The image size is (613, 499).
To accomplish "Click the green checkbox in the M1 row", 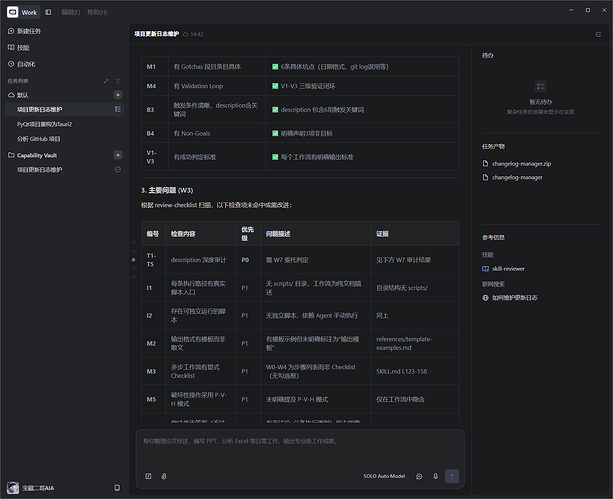I will pos(275,67).
